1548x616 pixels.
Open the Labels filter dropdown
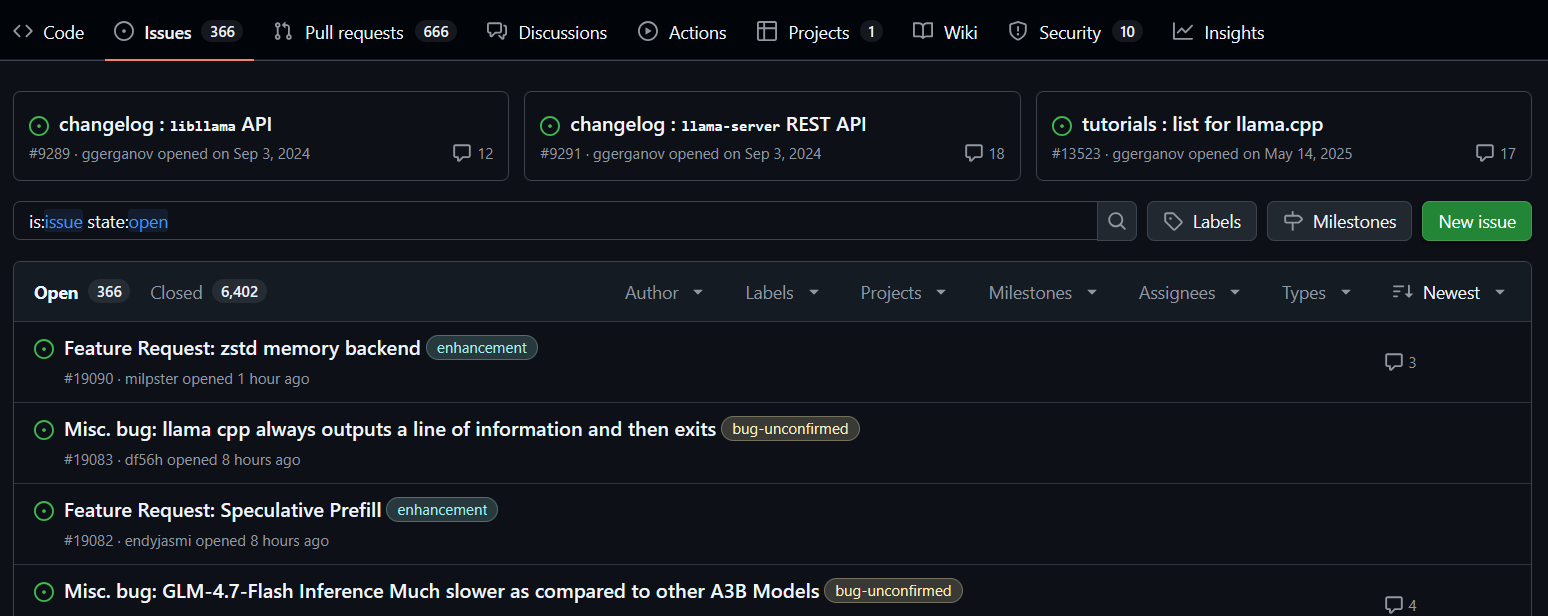point(782,293)
